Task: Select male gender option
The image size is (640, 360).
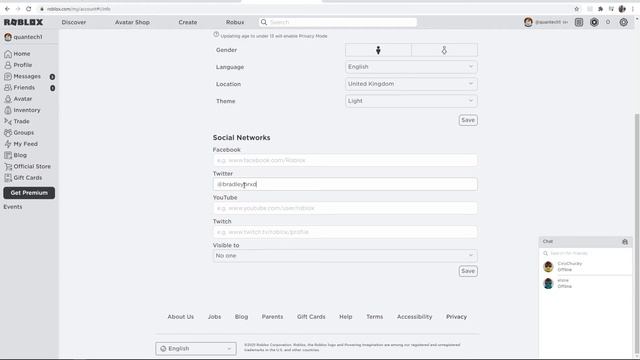Action: click(x=378, y=50)
